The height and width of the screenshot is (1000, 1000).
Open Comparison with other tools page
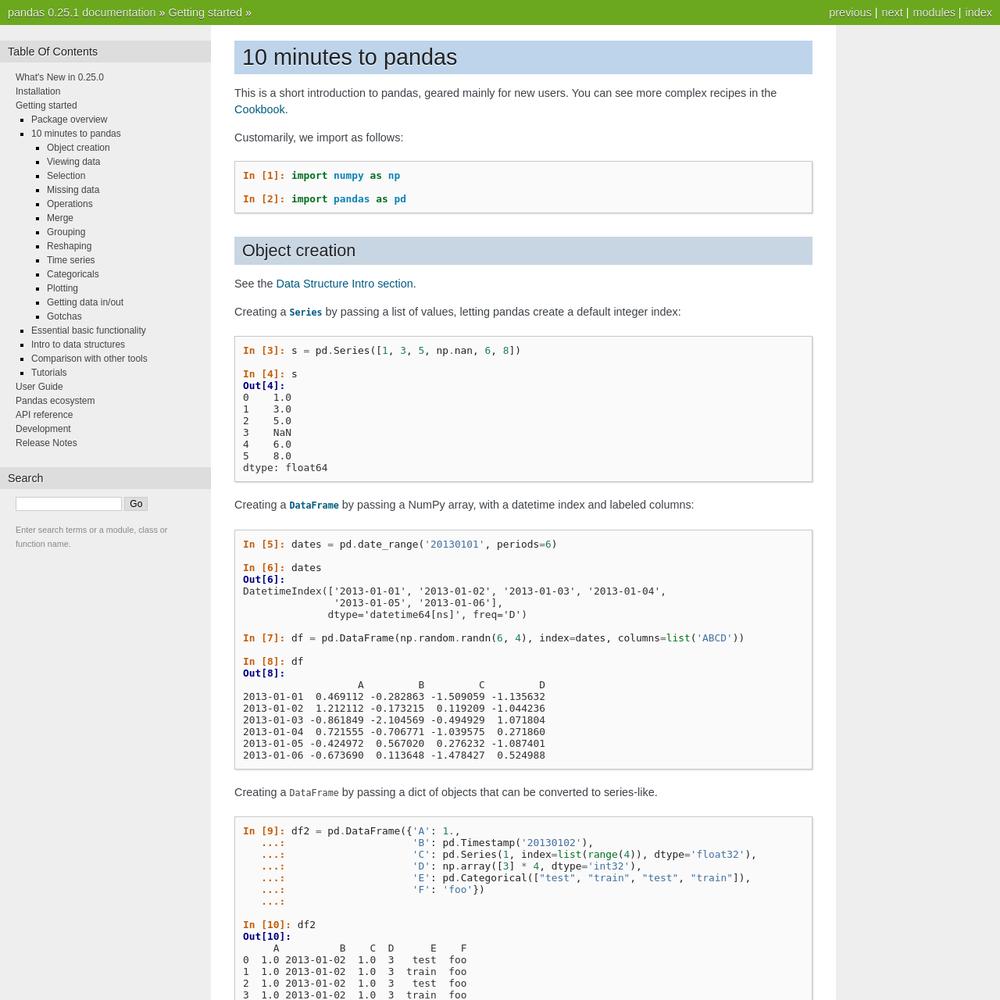[89, 358]
